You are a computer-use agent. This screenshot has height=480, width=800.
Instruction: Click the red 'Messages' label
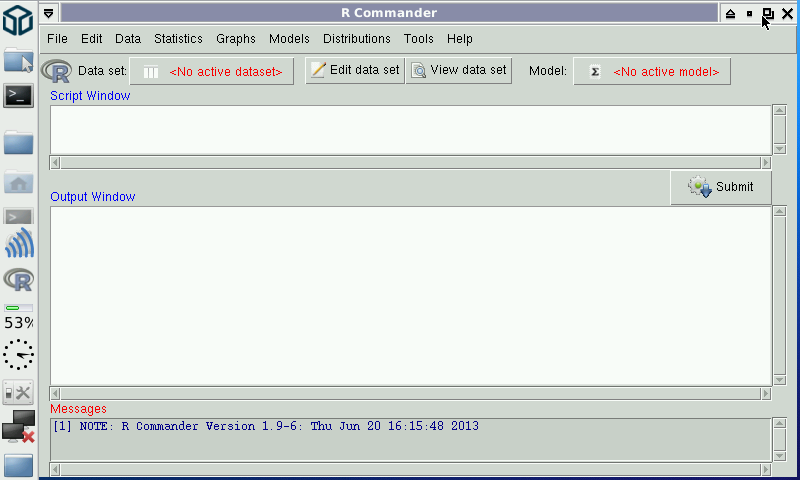point(79,409)
